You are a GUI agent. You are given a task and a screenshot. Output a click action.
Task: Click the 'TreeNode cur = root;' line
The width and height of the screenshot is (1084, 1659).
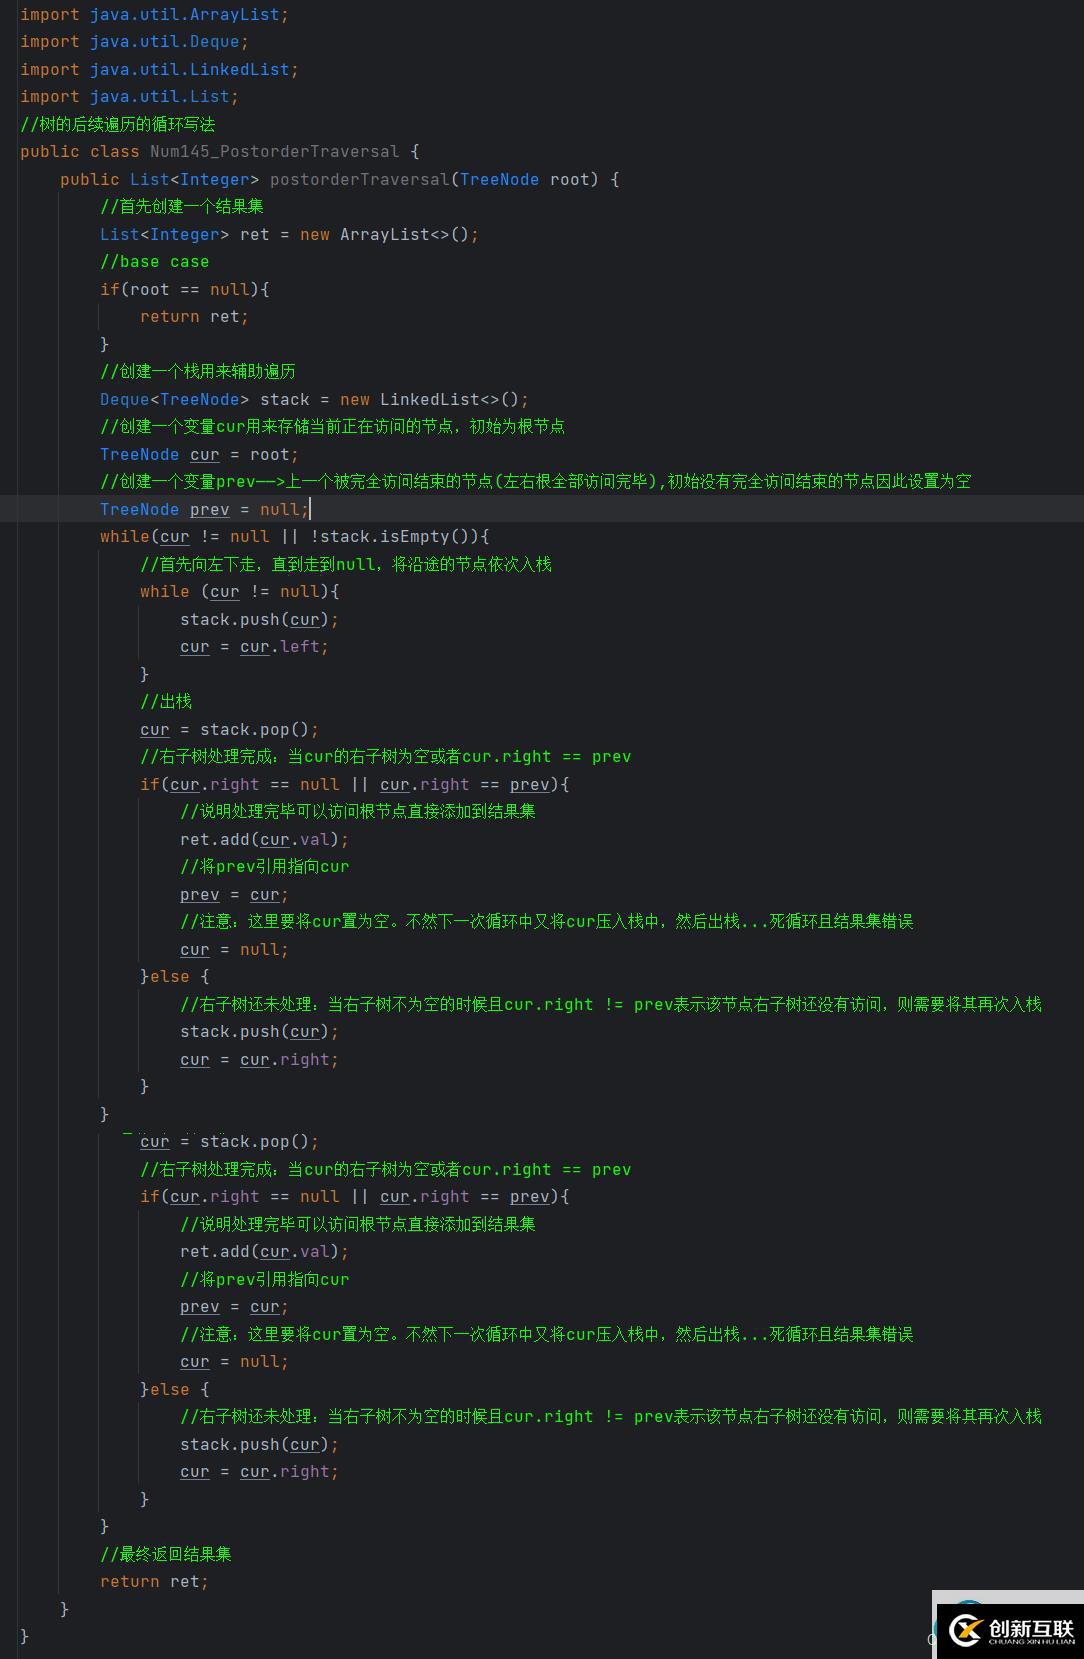[x=199, y=455]
